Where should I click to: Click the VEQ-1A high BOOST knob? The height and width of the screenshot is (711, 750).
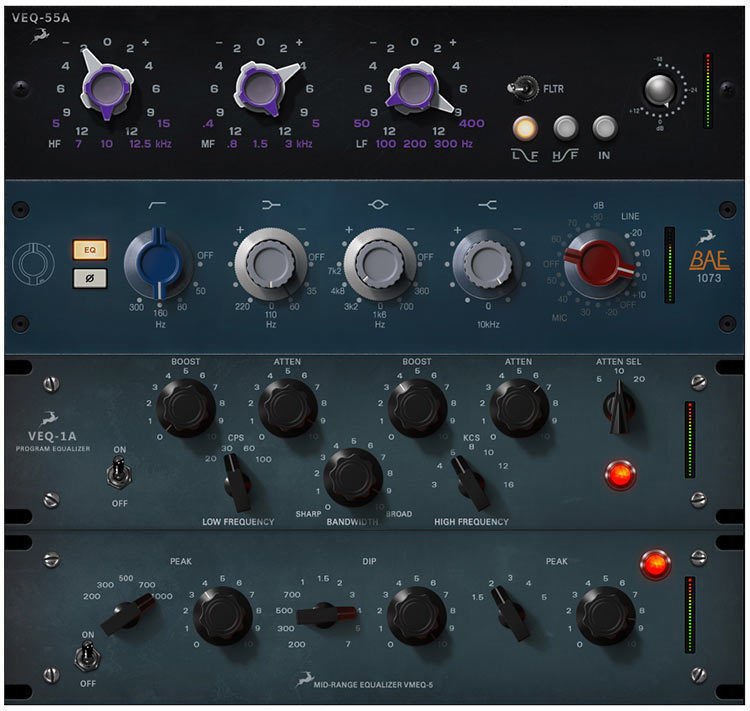tap(417, 408)
